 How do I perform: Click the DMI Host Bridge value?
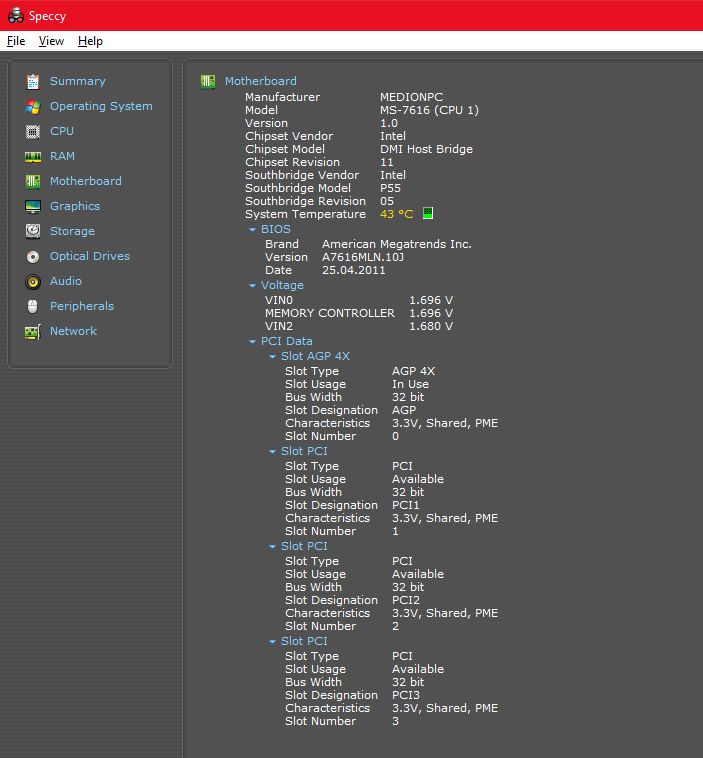pos(426,149)
